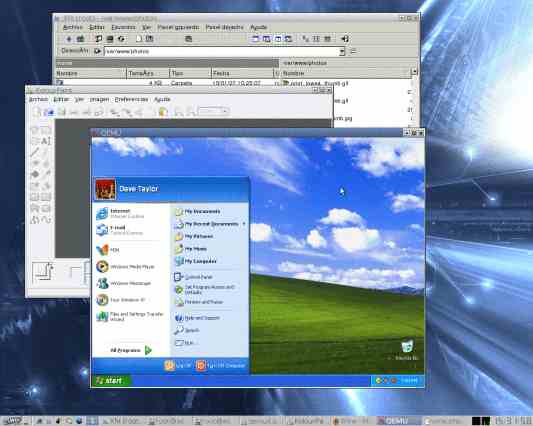Click the directory path input field
This screenshot has width=533, height=426.
(221, 51)
